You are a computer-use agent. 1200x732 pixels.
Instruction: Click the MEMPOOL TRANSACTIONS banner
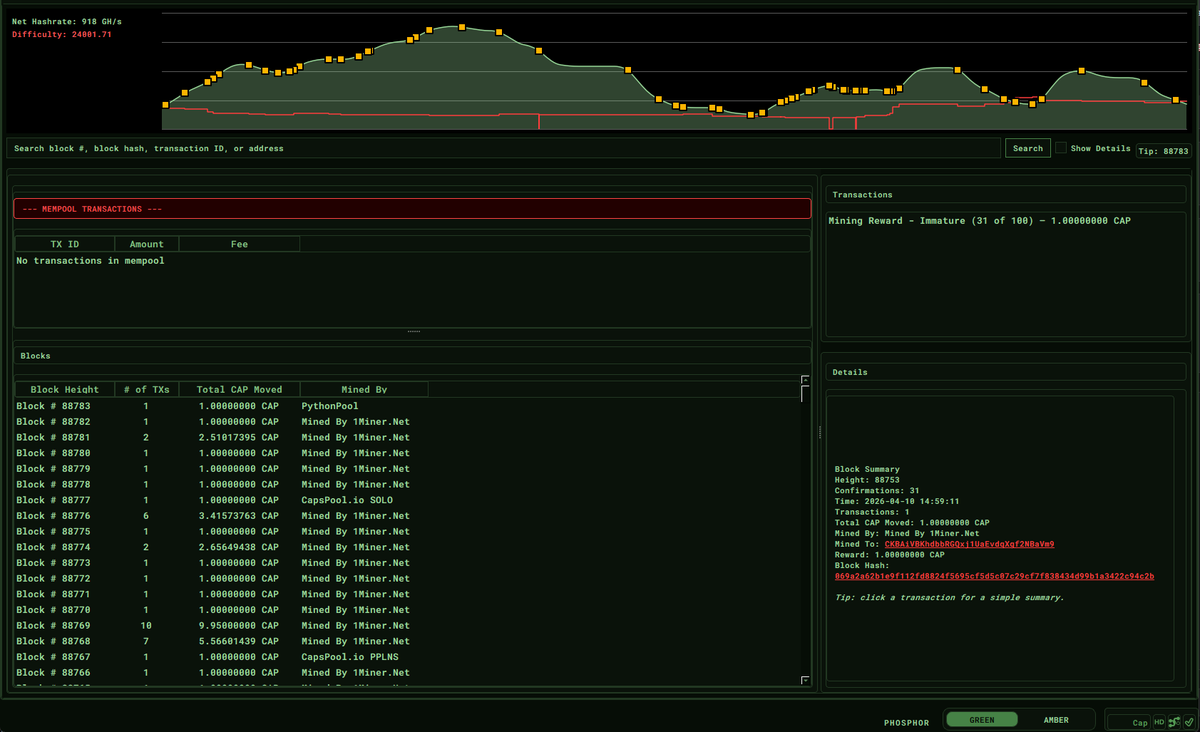(412, 209)
